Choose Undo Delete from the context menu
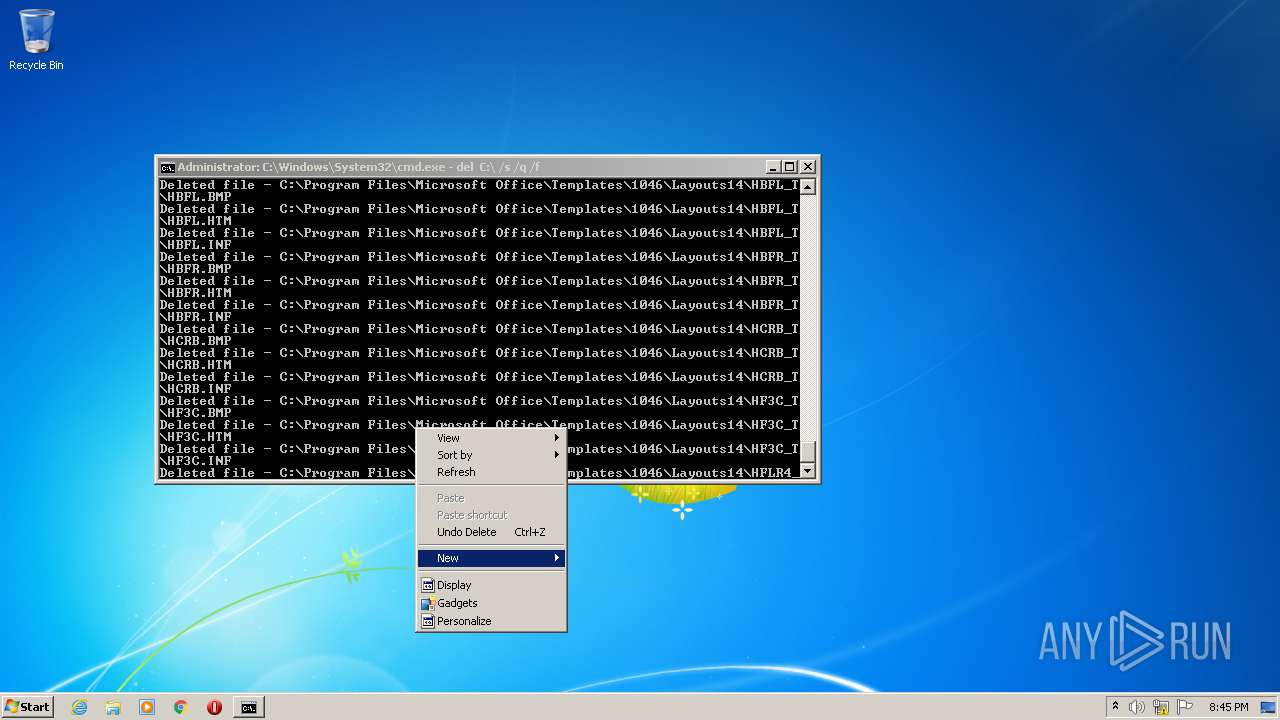 491,532
